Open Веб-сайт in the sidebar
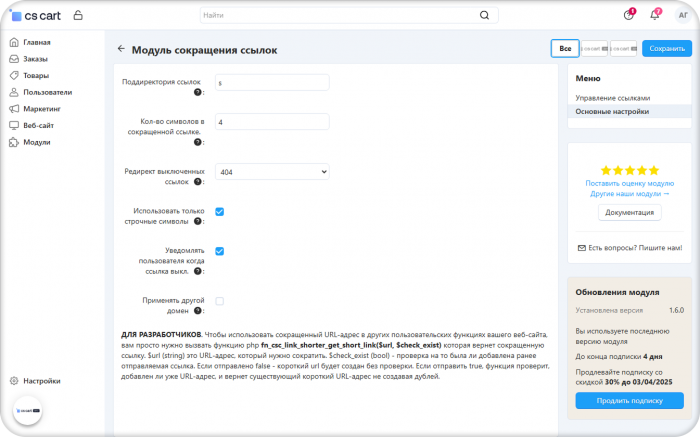The width and height of the screenshot is (700, 437). 38,125
